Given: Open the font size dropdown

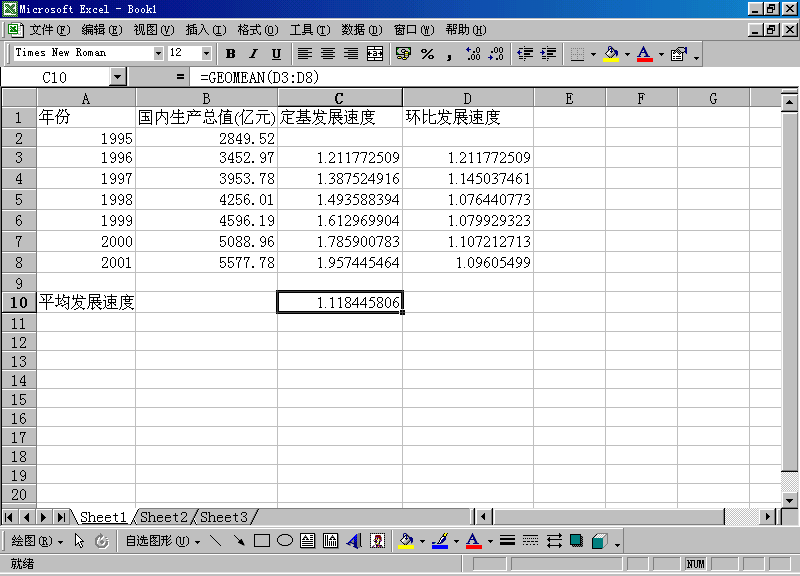Looking at the screenshot, I should click(x=206, y=53).
